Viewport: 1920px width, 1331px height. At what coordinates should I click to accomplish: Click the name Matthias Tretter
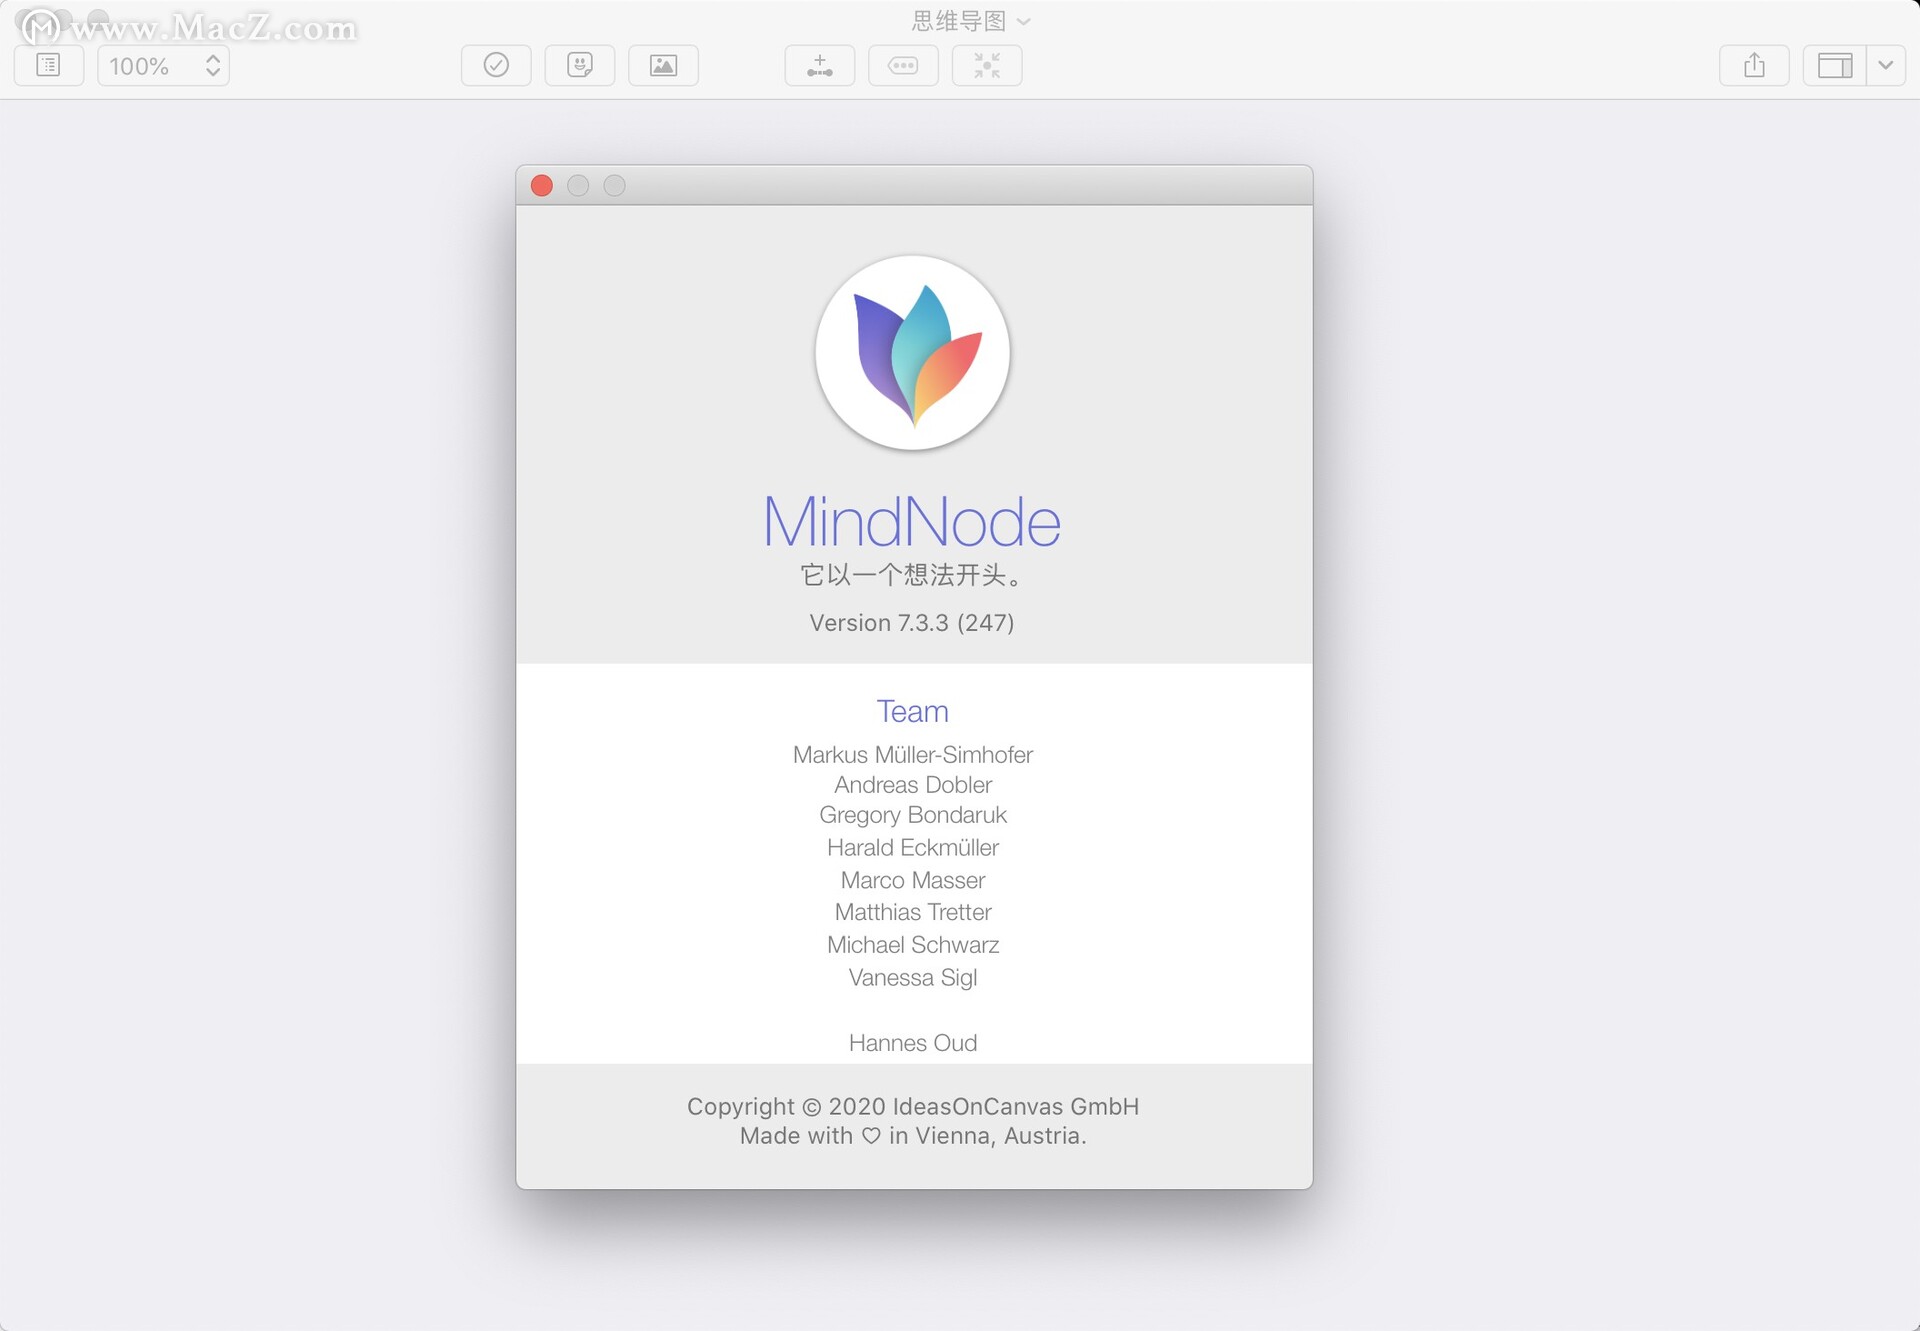[913, 912]
